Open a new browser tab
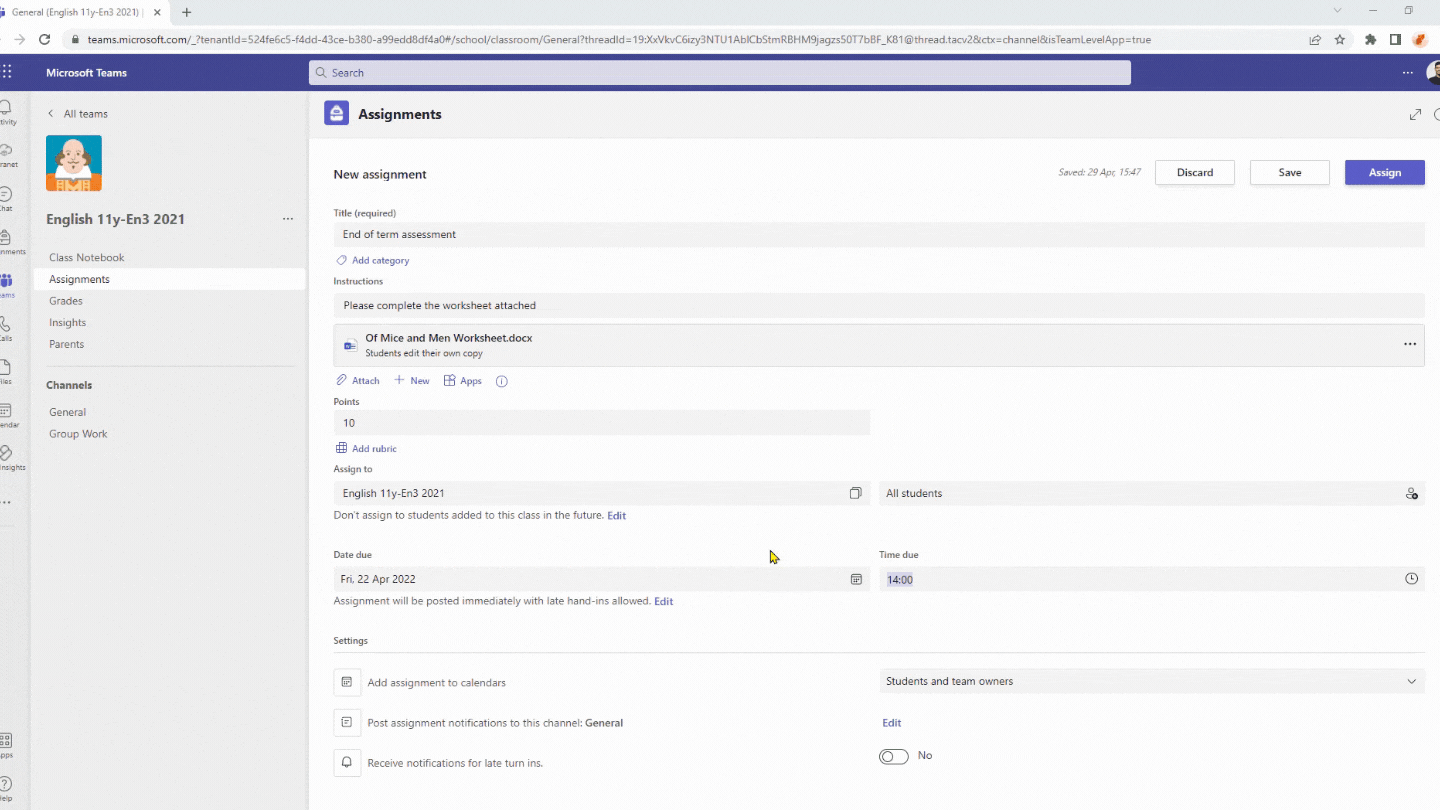This screenshot has height=810, width=1440. point(187,12)
